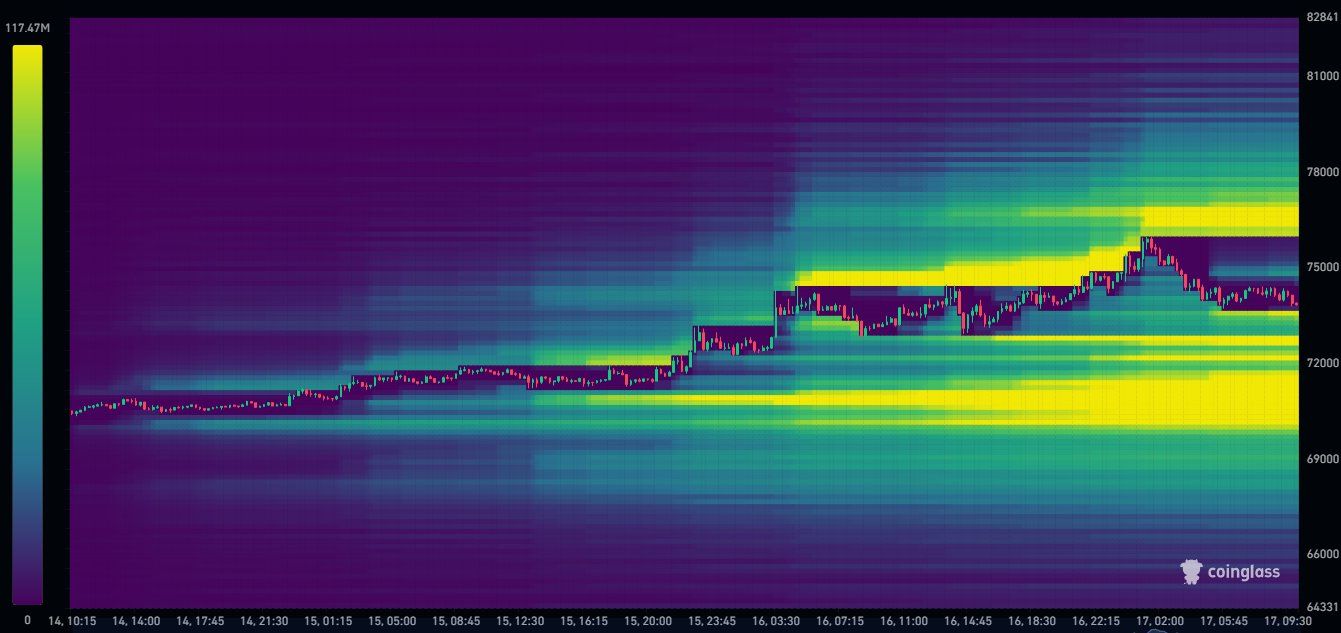Click the 81000 price axis label

[x=1320, y=76]
